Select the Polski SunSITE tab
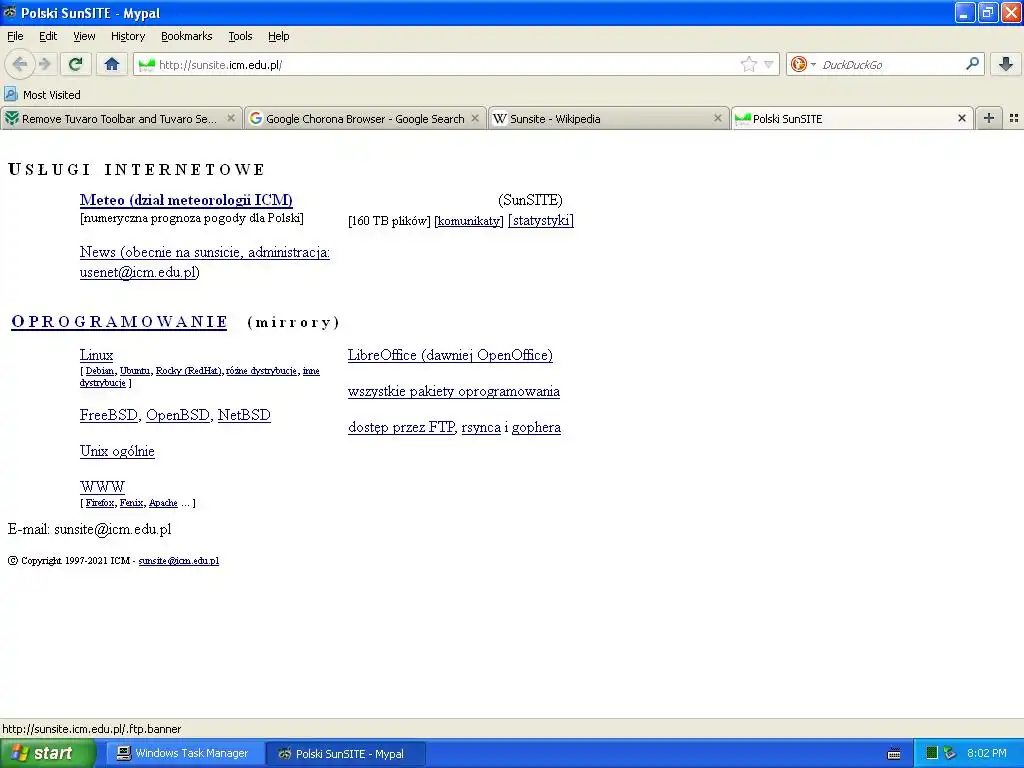 click(852, 118)
